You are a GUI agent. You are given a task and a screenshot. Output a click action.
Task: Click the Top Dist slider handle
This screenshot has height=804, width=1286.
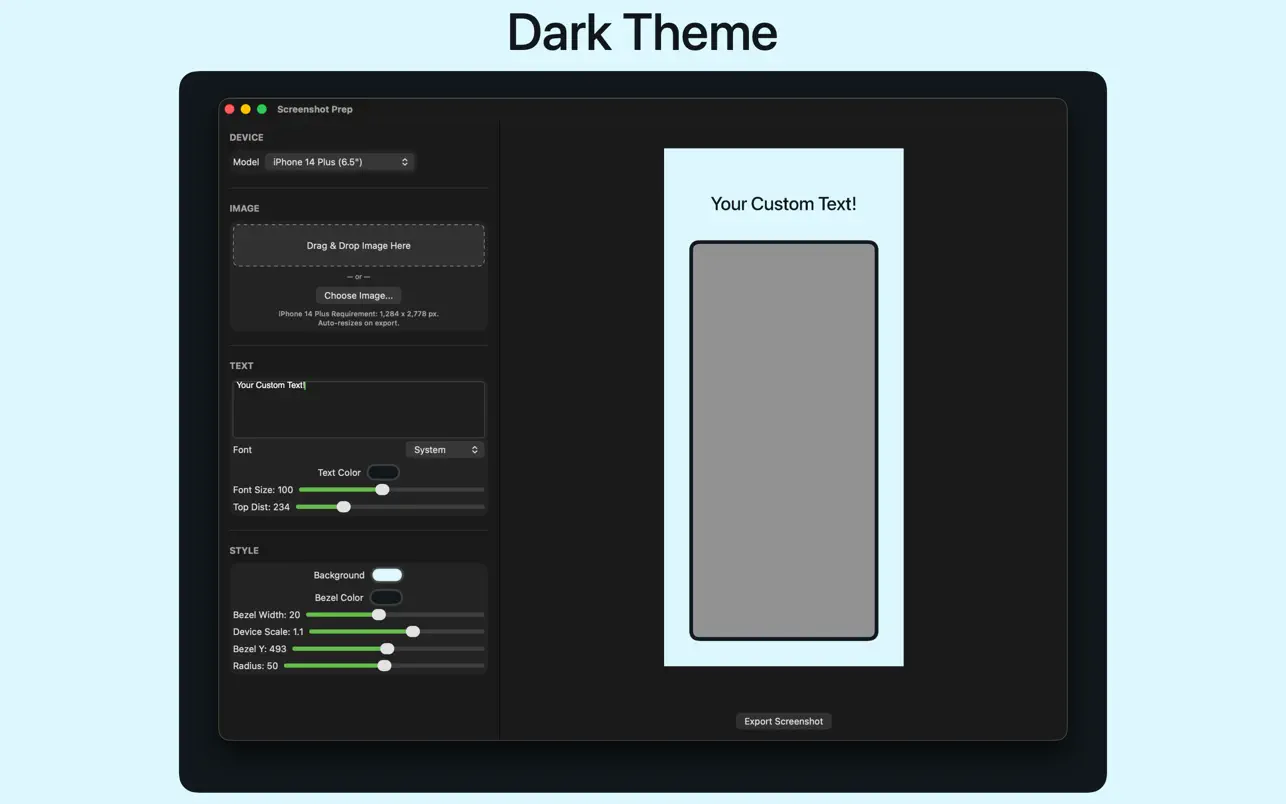[343, 507]
